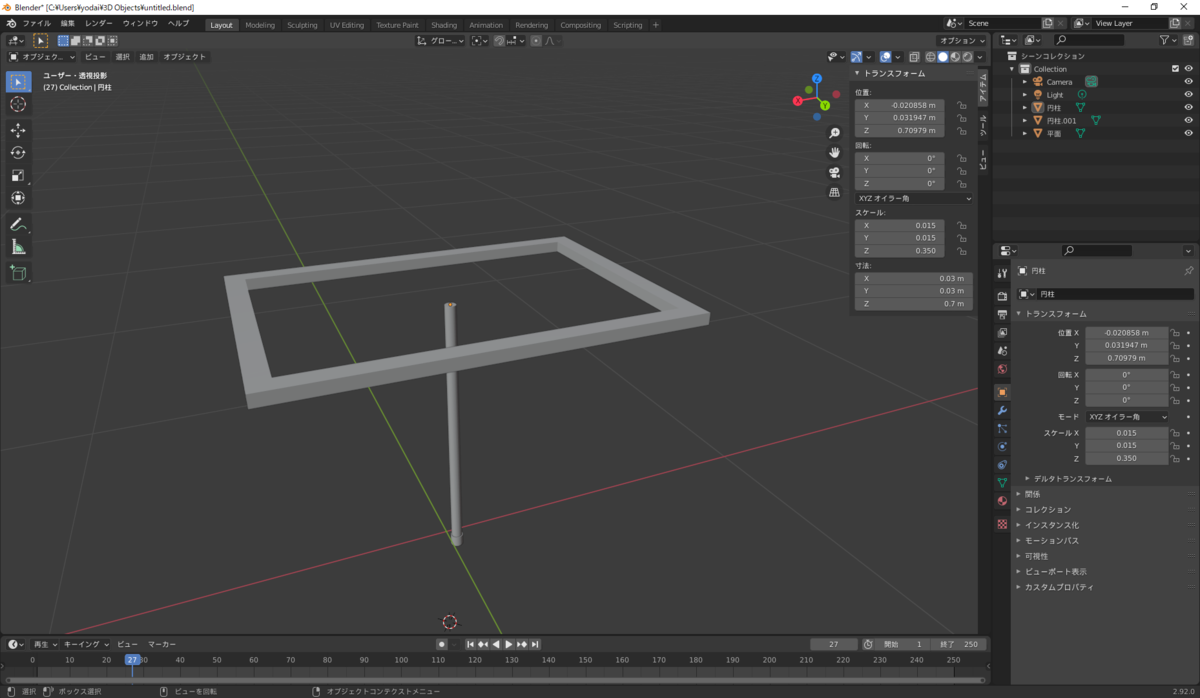Open the Tool properties tab (wrench and screwdriver)

point(1002,274)
